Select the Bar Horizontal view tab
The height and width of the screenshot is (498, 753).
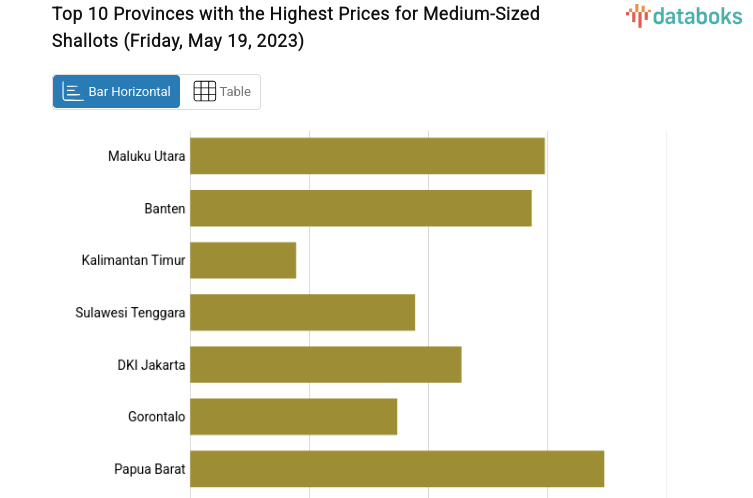point(117,92)
